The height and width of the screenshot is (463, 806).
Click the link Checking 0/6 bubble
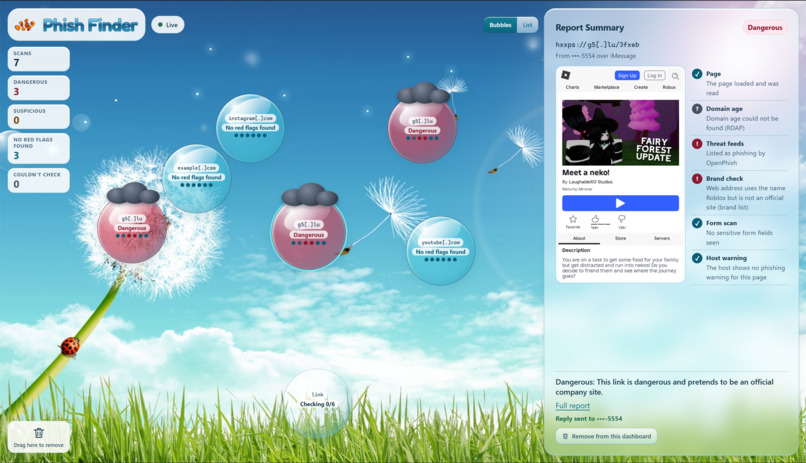317,403
